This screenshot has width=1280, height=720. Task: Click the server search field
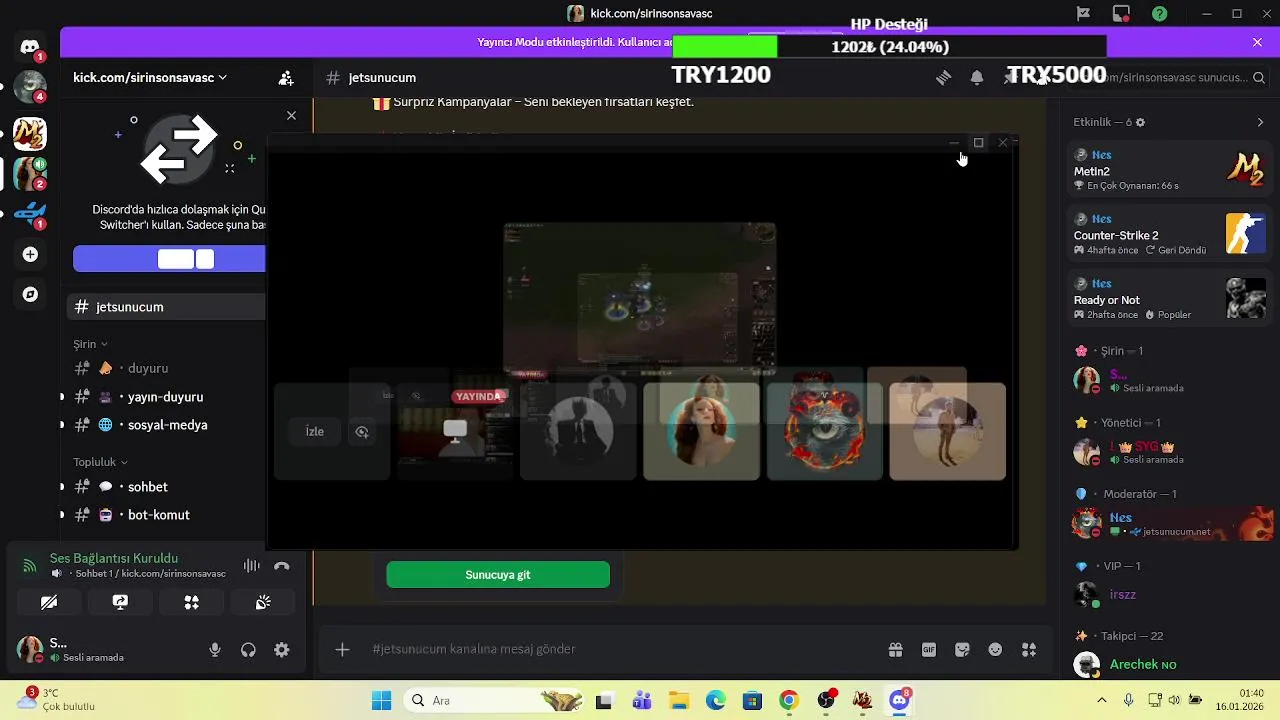point(1163,77)
